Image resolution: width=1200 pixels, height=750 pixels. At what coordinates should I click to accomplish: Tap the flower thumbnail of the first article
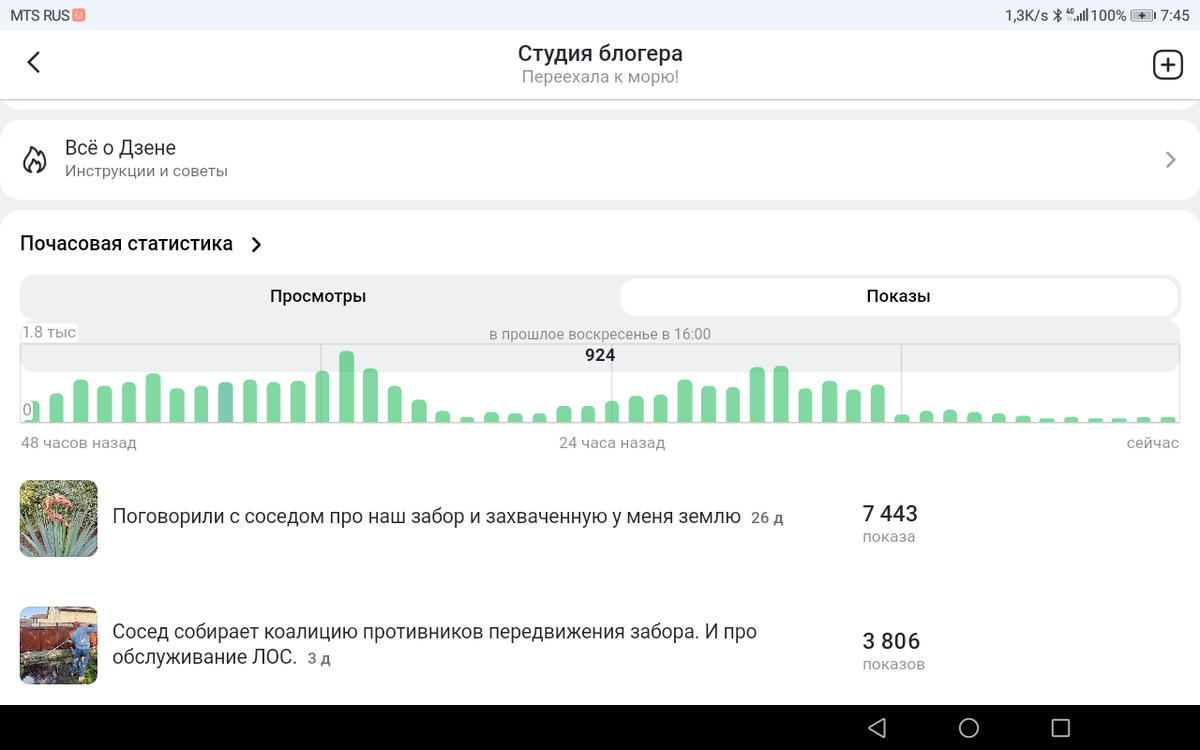tap(58, 518)
